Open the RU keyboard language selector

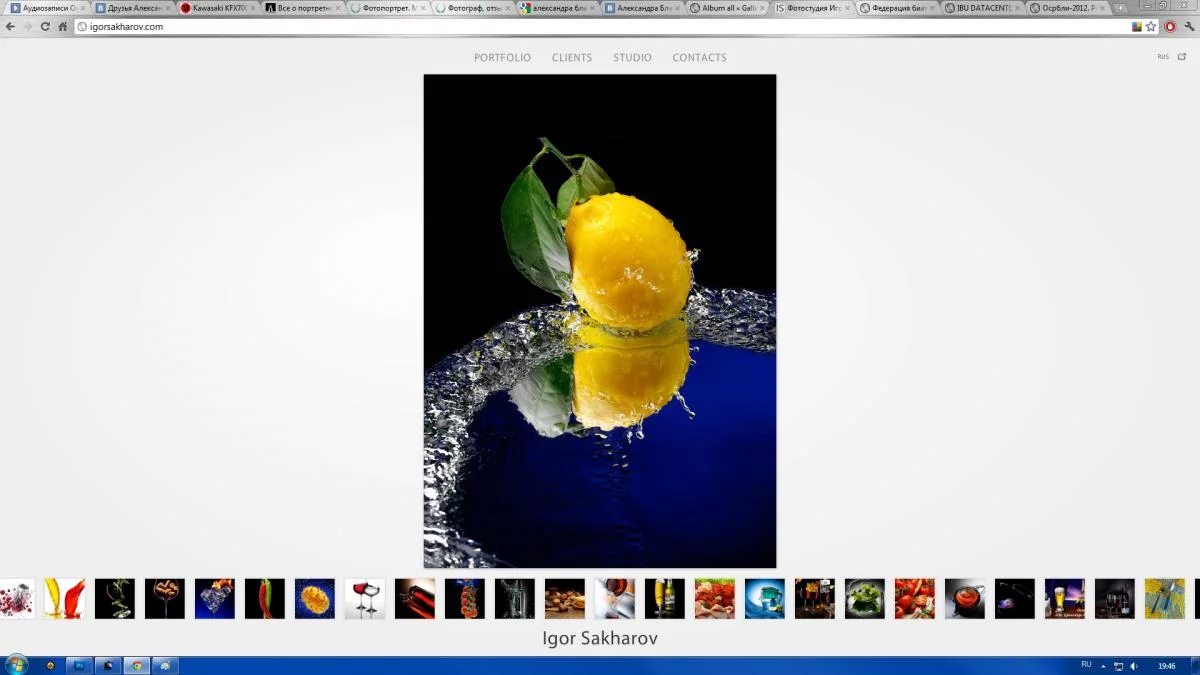tap(1086, 665)
